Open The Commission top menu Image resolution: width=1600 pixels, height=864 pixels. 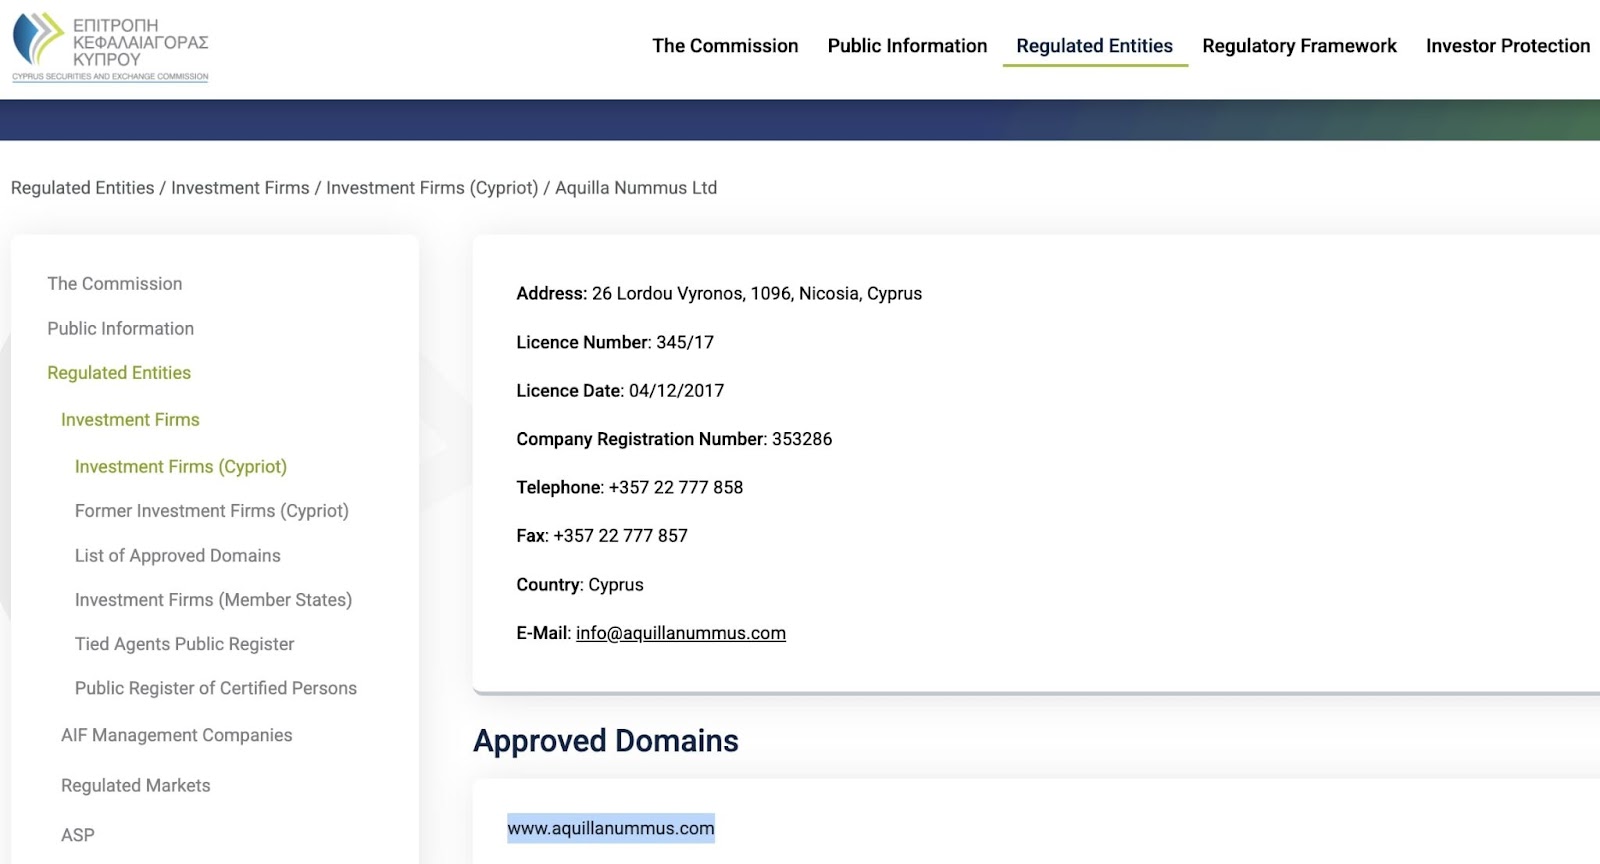725,46
